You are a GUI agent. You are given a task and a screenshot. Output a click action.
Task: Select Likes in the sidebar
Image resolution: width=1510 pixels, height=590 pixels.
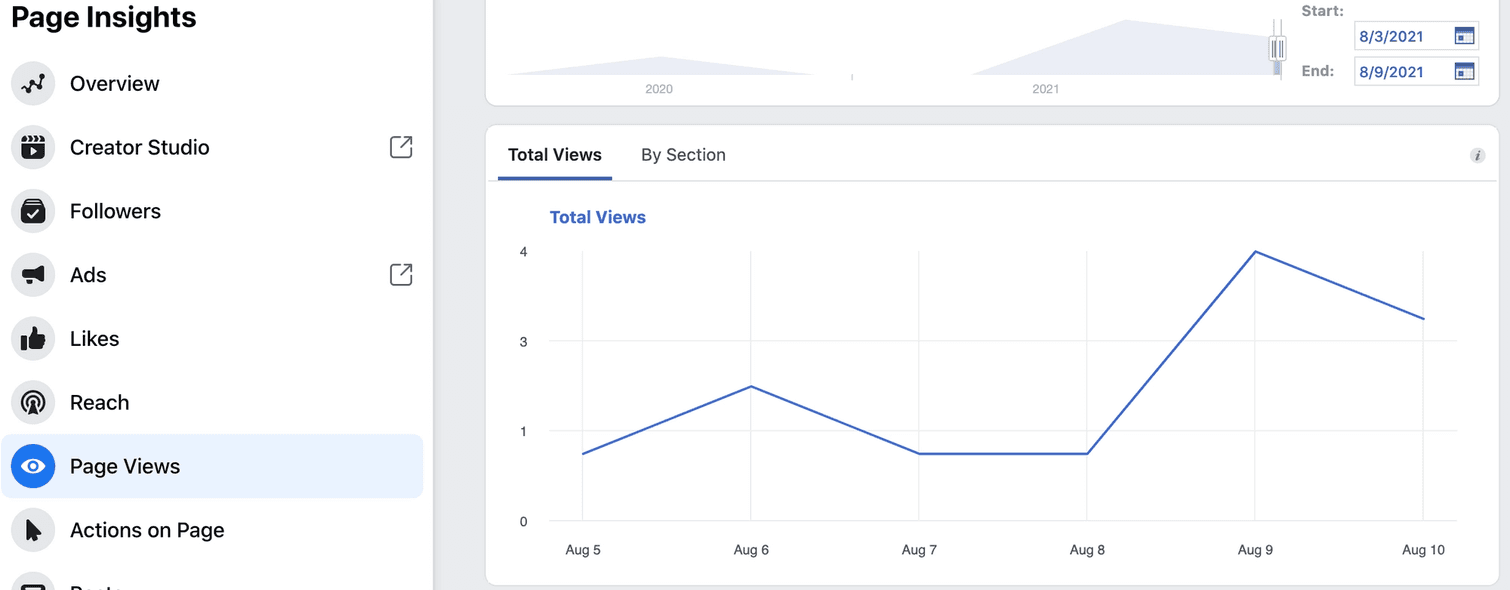click(x=212, y=339)
